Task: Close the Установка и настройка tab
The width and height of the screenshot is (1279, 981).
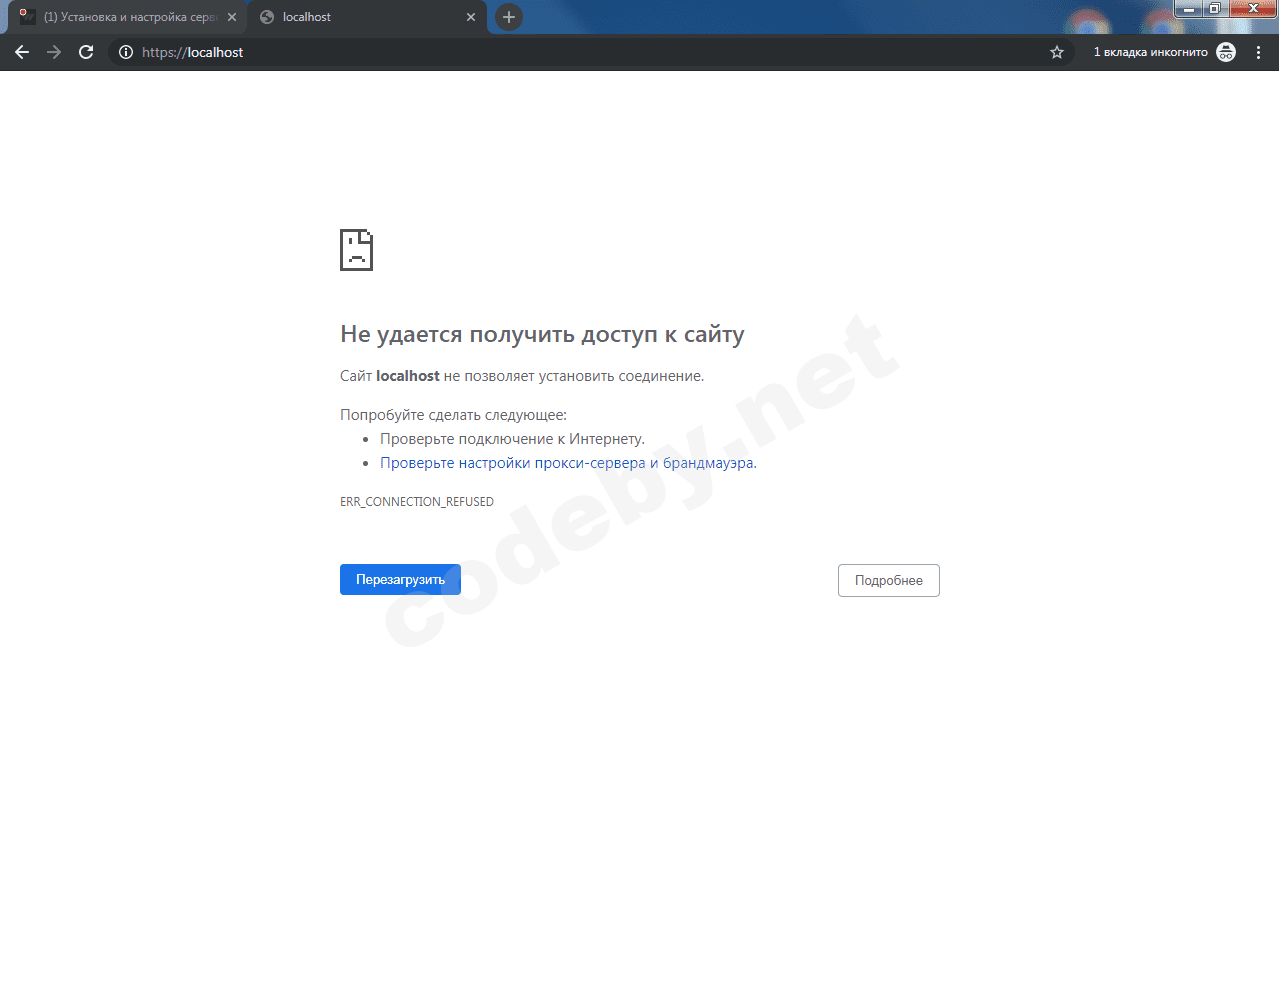Action: pos(232,17)
